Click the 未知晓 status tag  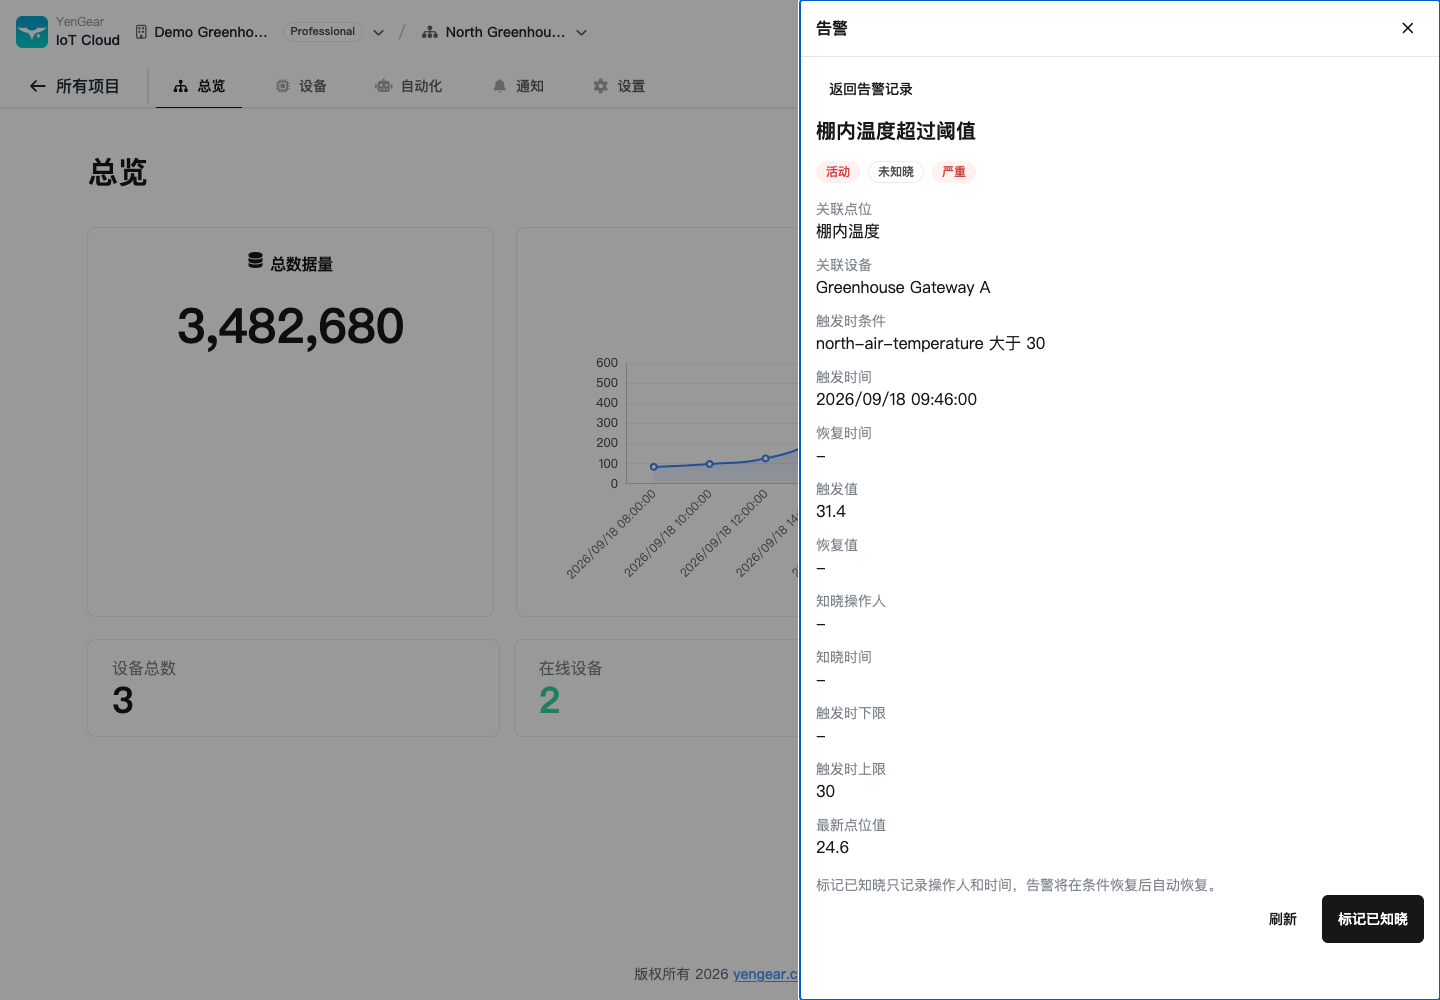(x=896, y=172)
